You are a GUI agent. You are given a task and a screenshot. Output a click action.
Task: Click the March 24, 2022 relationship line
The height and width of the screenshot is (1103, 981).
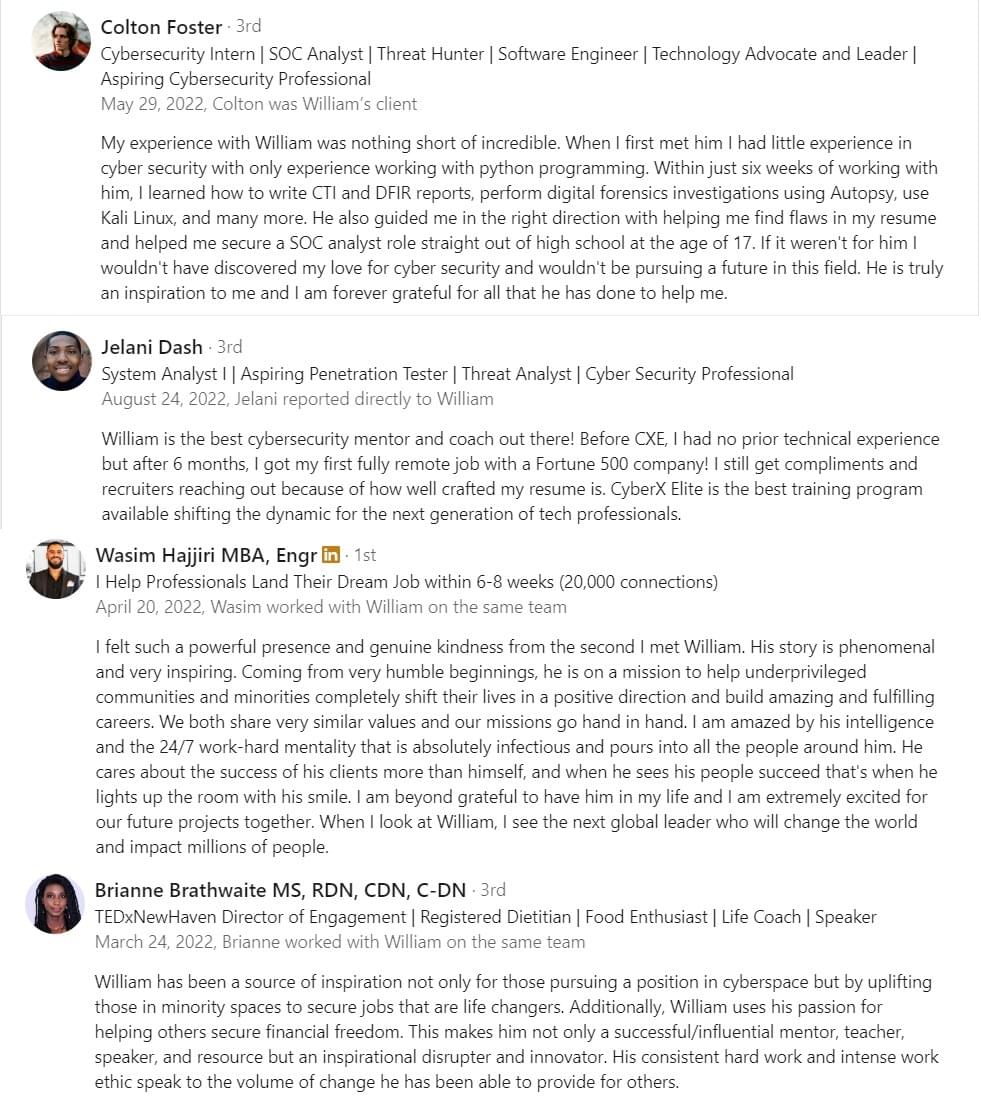point(340,942)
